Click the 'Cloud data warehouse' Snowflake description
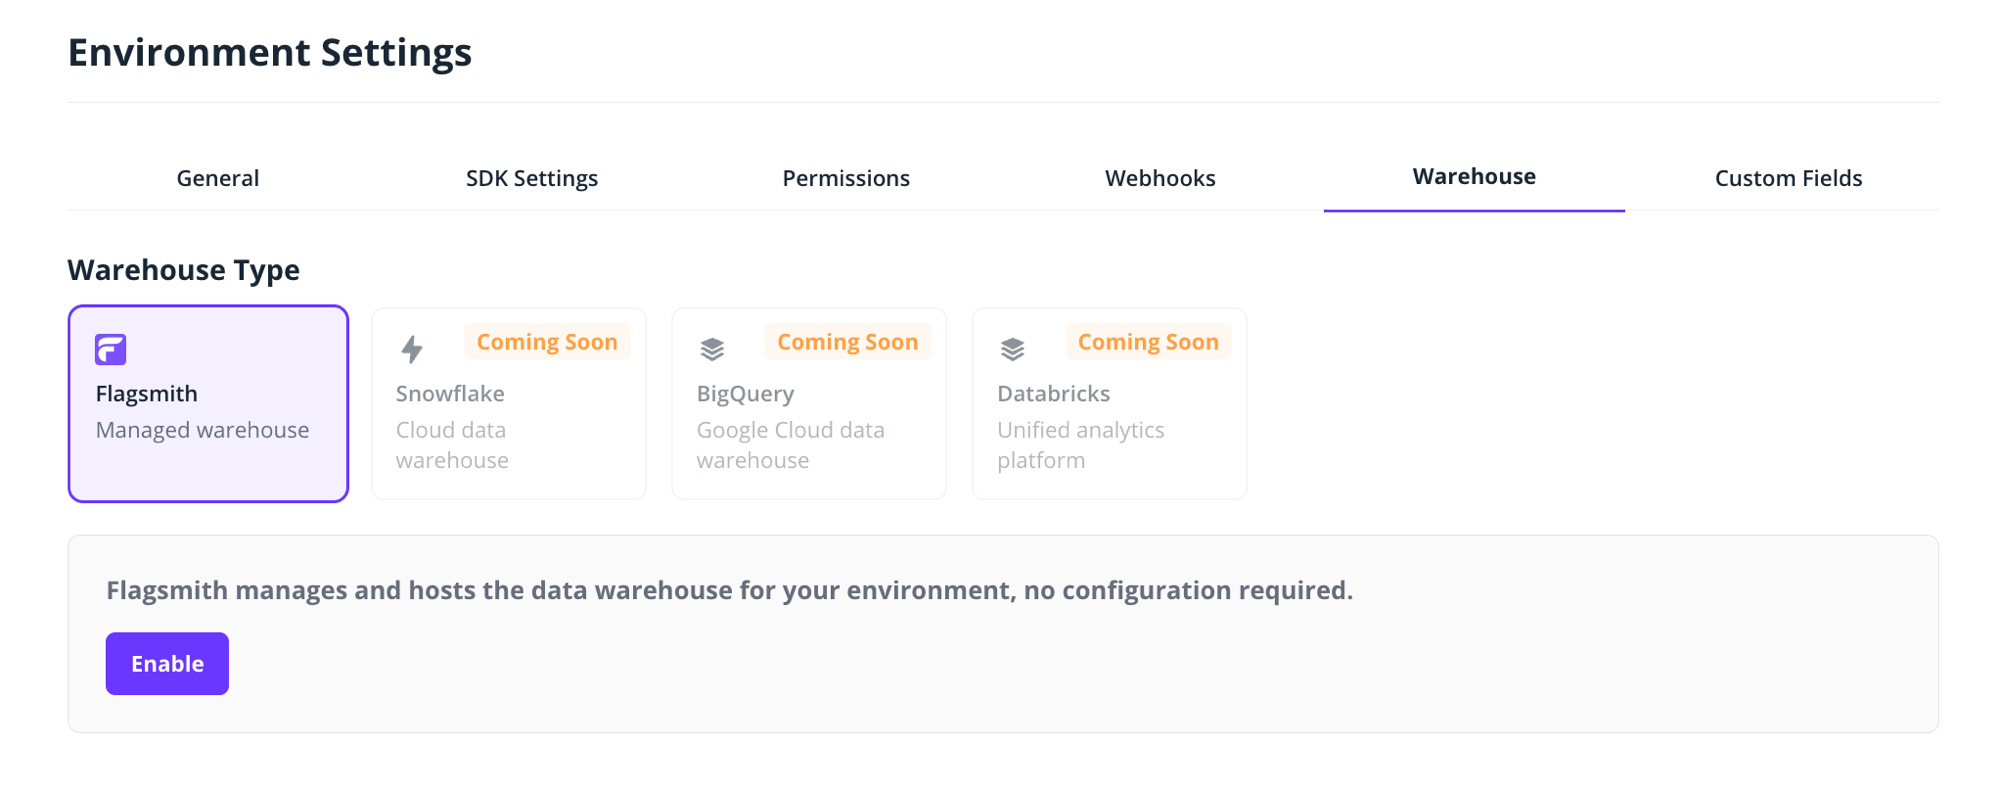The height and width of the screenshot is (793, 2000). [452, 445]
